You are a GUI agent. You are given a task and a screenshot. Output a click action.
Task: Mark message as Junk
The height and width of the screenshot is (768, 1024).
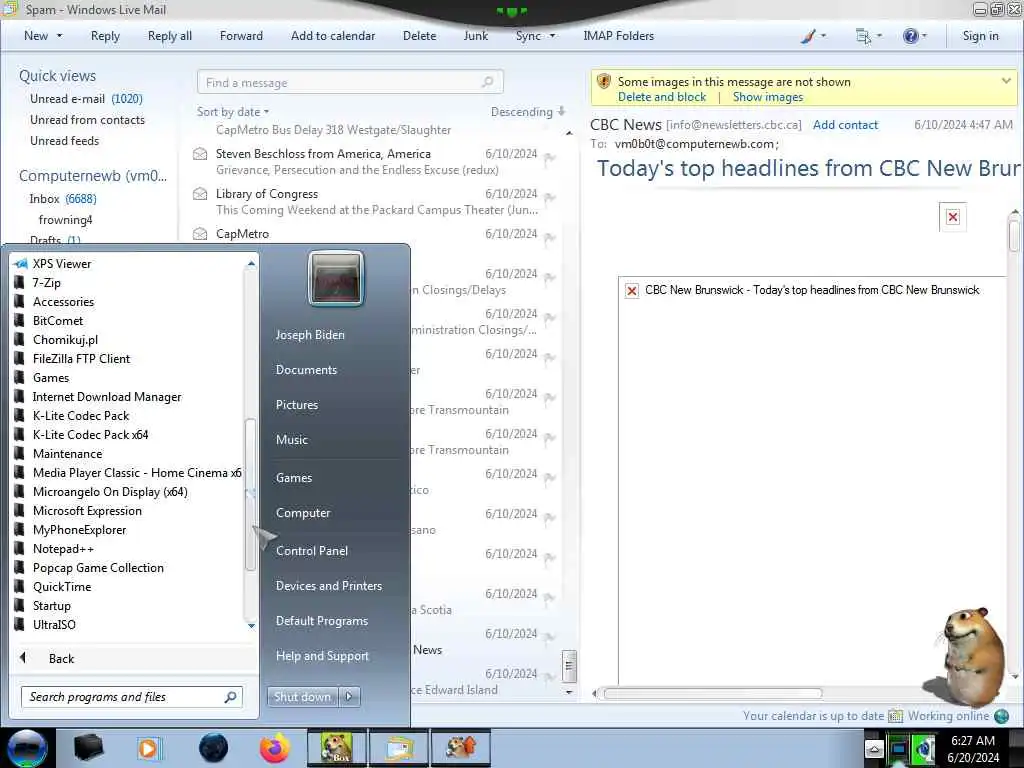tap(475, 36)
